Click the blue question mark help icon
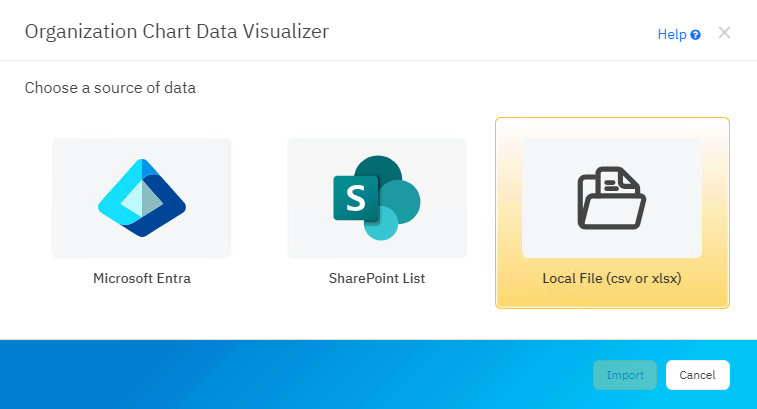The height and width of the screenshot is (409, 757). point(695,34)
